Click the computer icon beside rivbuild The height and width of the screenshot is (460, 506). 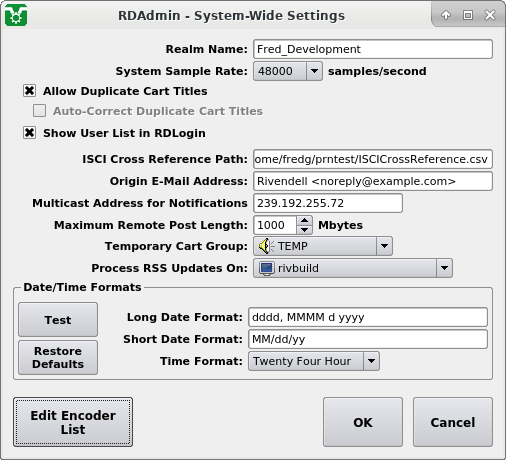267,268
